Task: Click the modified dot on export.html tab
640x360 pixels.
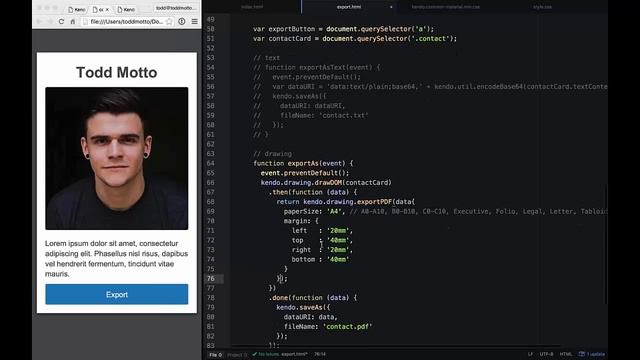Action: (391, 7)
